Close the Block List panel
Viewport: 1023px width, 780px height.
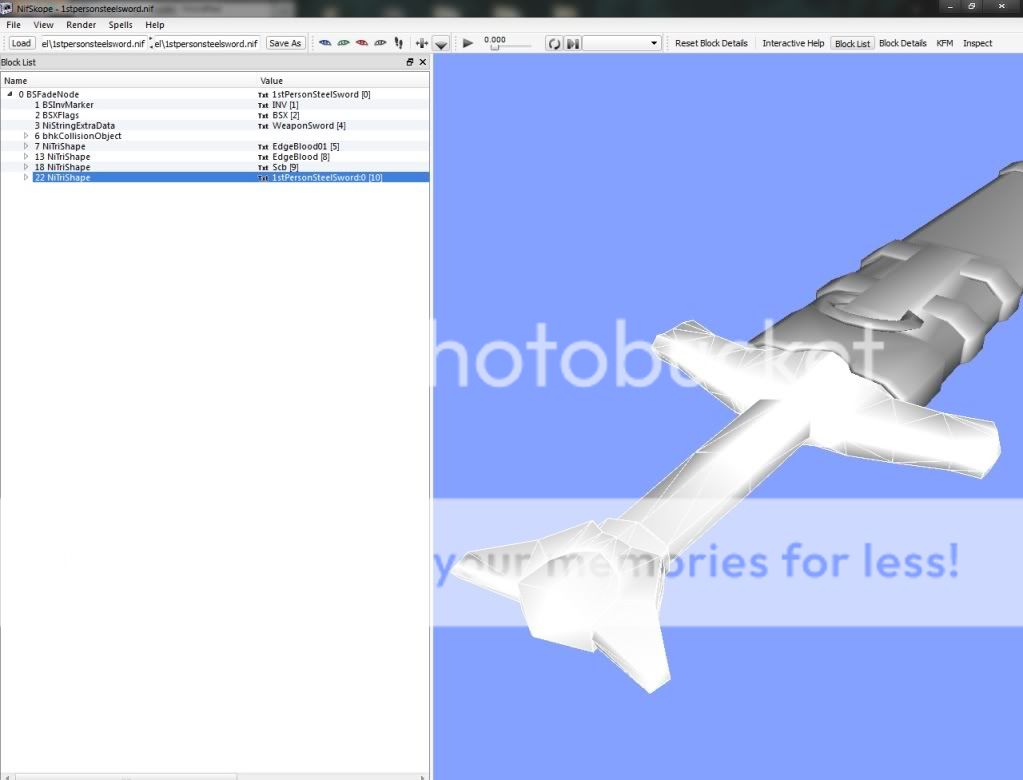pos(422,62)
